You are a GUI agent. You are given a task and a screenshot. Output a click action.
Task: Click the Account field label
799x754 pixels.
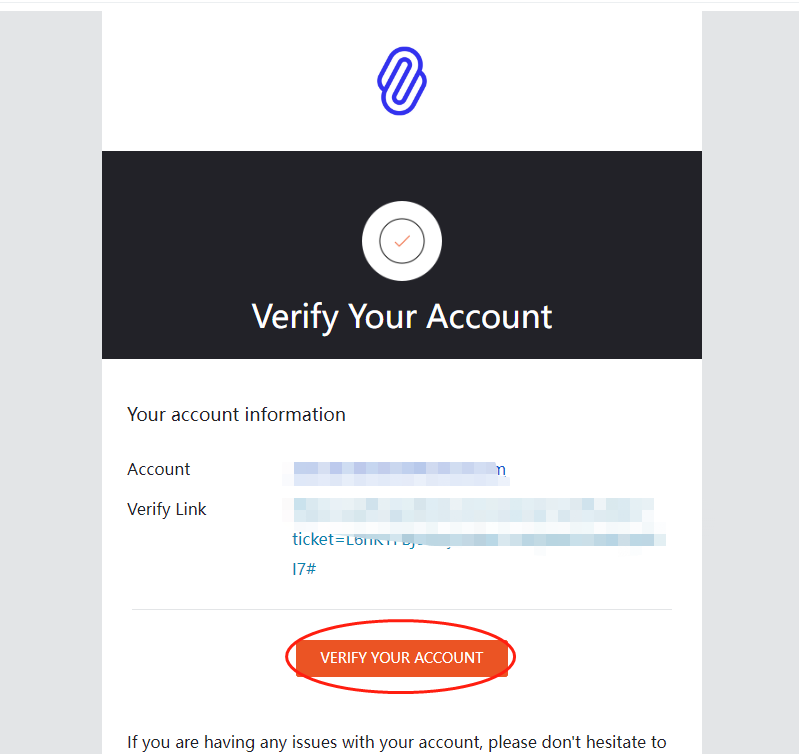(159, 469)
